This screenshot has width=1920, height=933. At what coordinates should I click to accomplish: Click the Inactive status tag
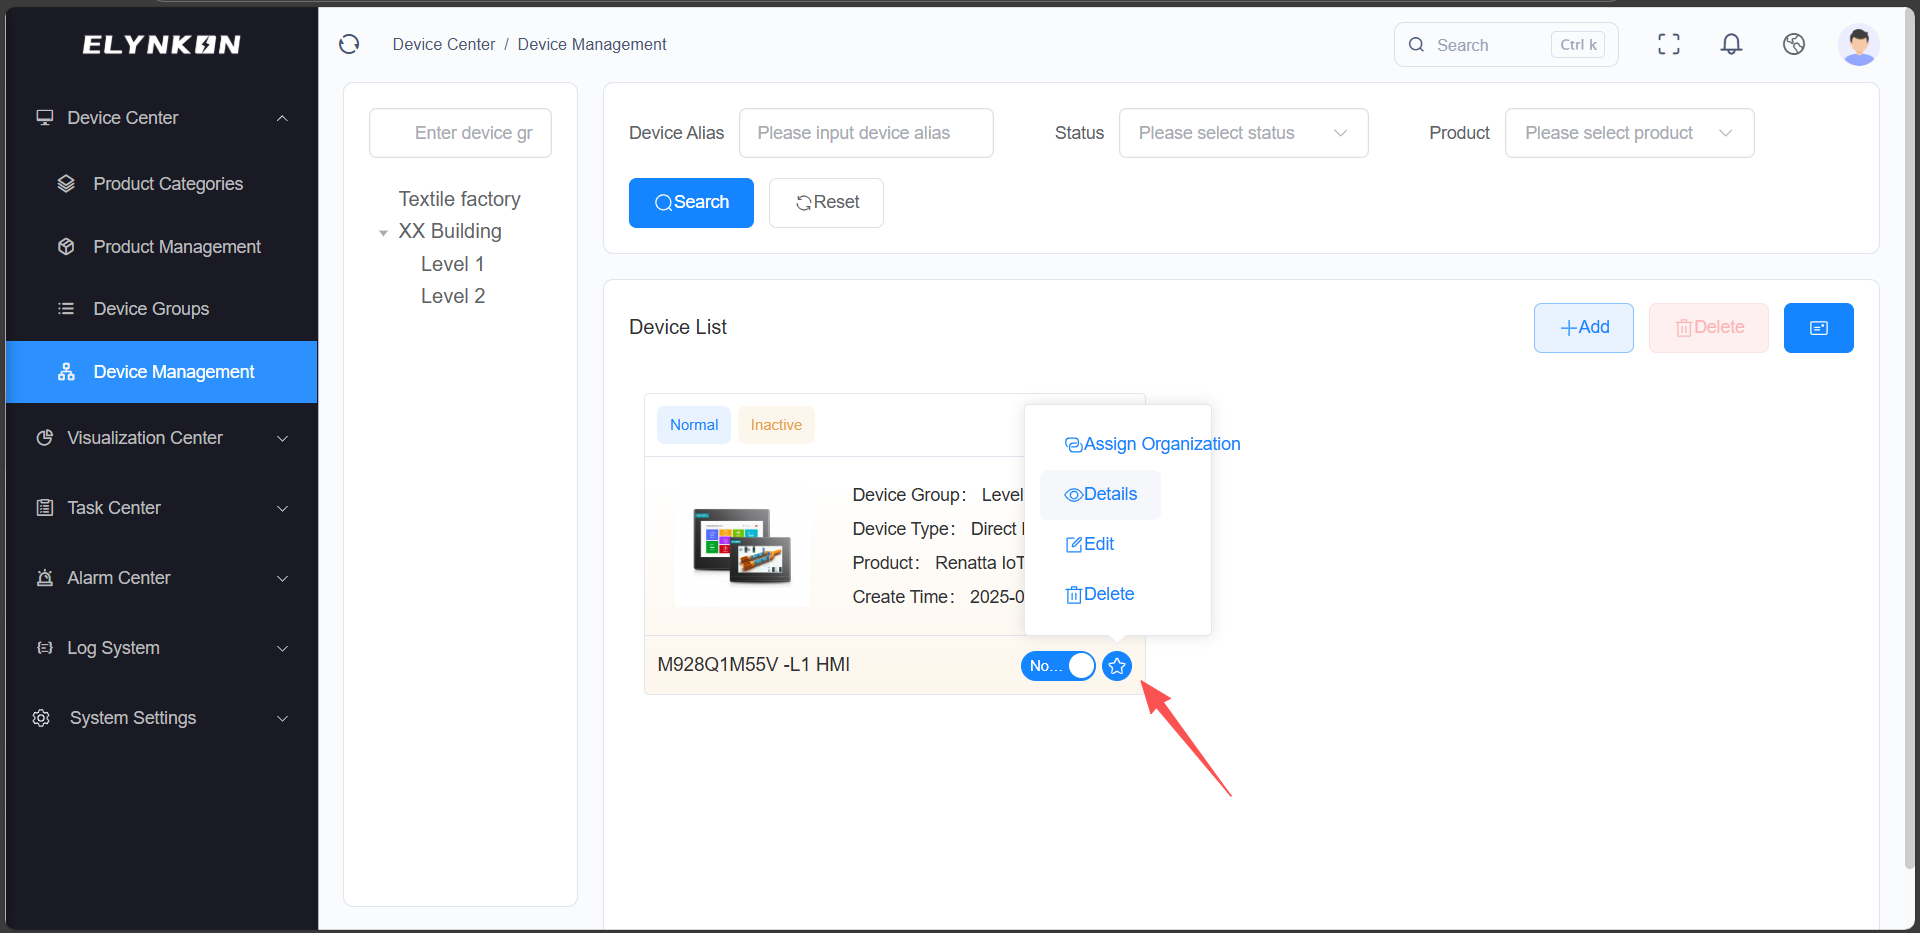click(776, 425)
